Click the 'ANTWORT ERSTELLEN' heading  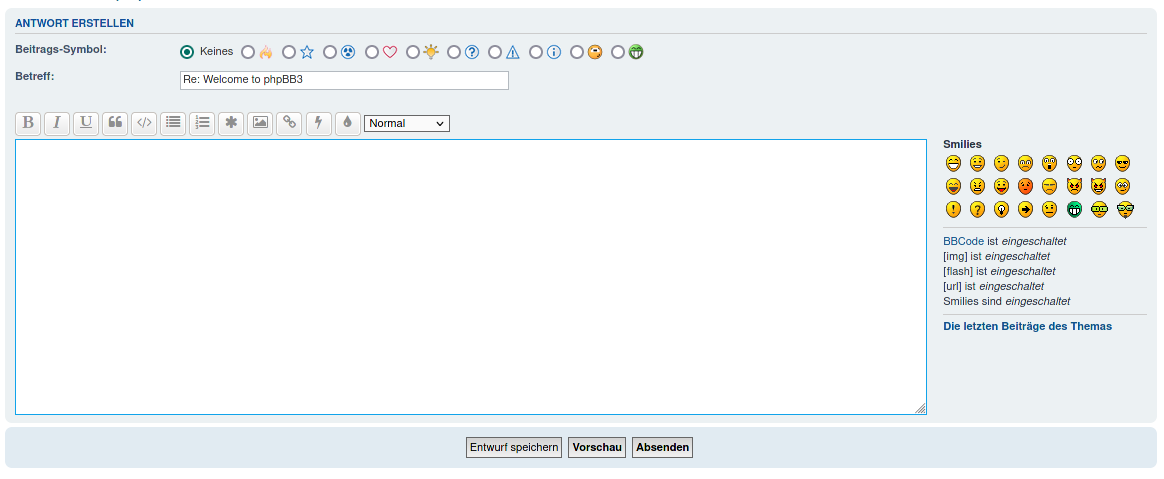click(74, 23)
